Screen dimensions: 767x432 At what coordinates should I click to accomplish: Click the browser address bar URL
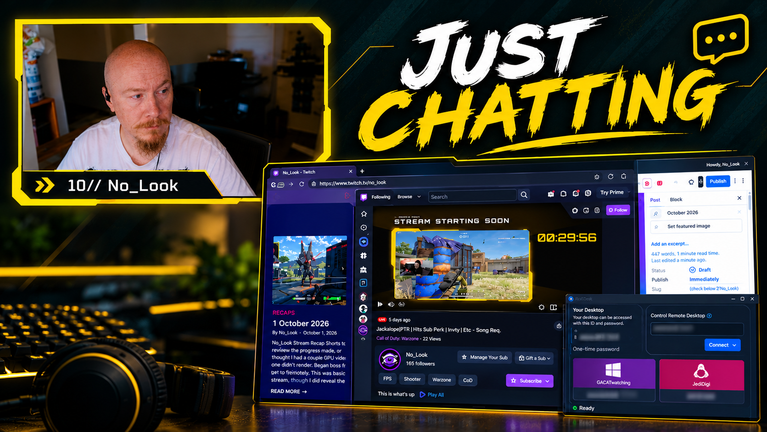pos(353,183)
